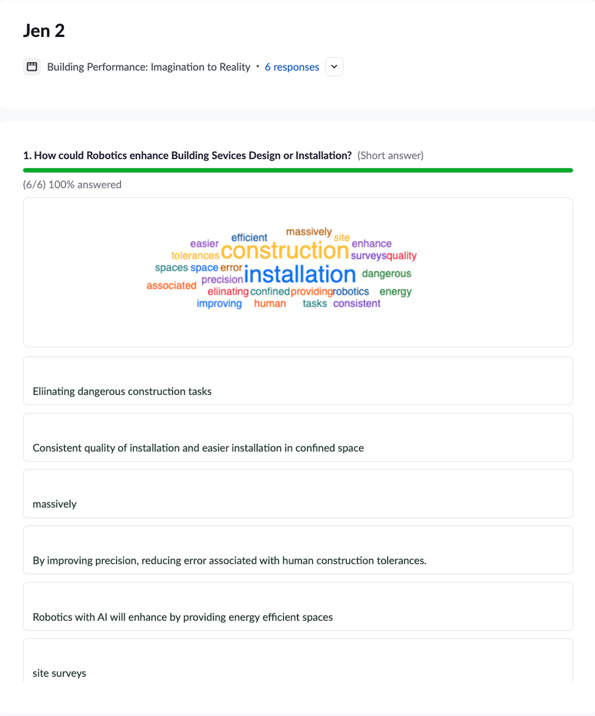Screen dimensions: 595x716
Task: Click the '(6/6) 100% answered' label
Action: [72, 184]
